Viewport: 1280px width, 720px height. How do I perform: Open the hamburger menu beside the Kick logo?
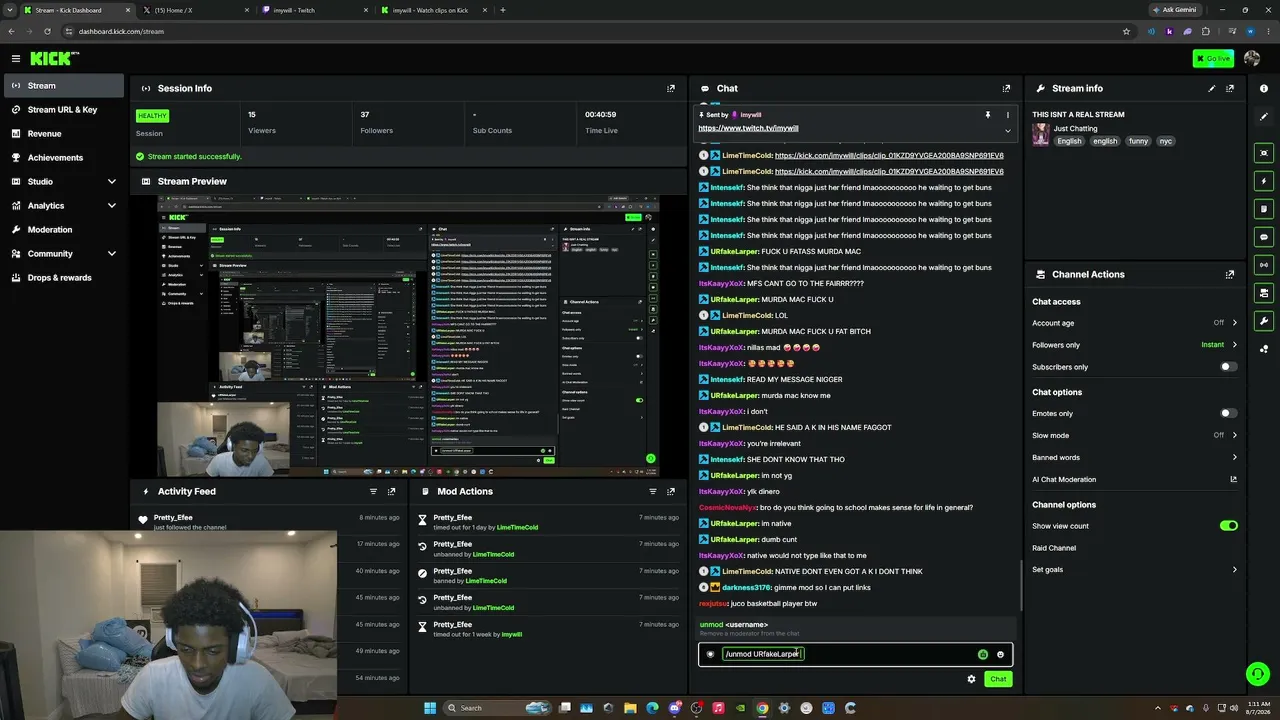[x=16, y=59]
